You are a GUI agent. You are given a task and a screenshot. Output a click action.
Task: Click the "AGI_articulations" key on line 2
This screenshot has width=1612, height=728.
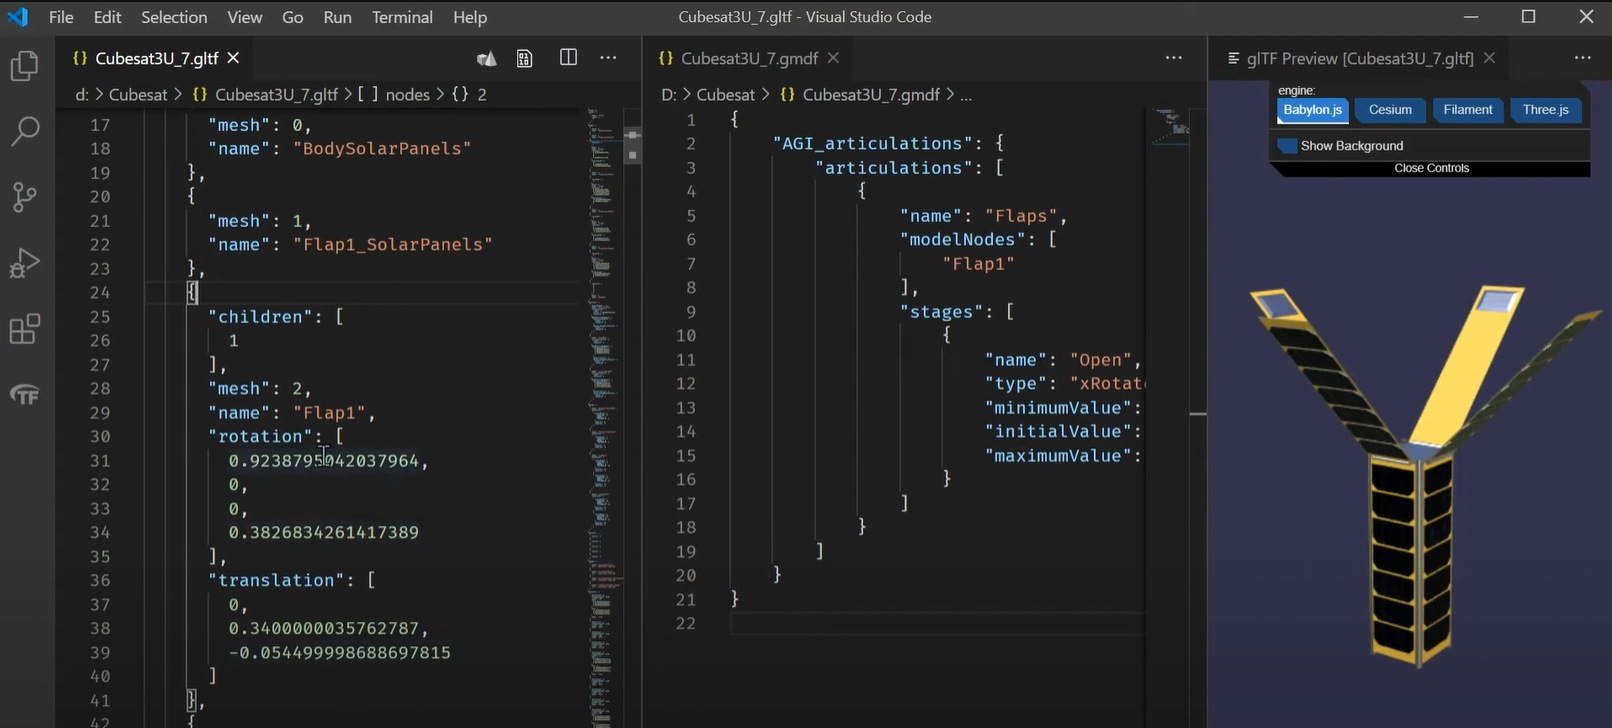[867, 143]
